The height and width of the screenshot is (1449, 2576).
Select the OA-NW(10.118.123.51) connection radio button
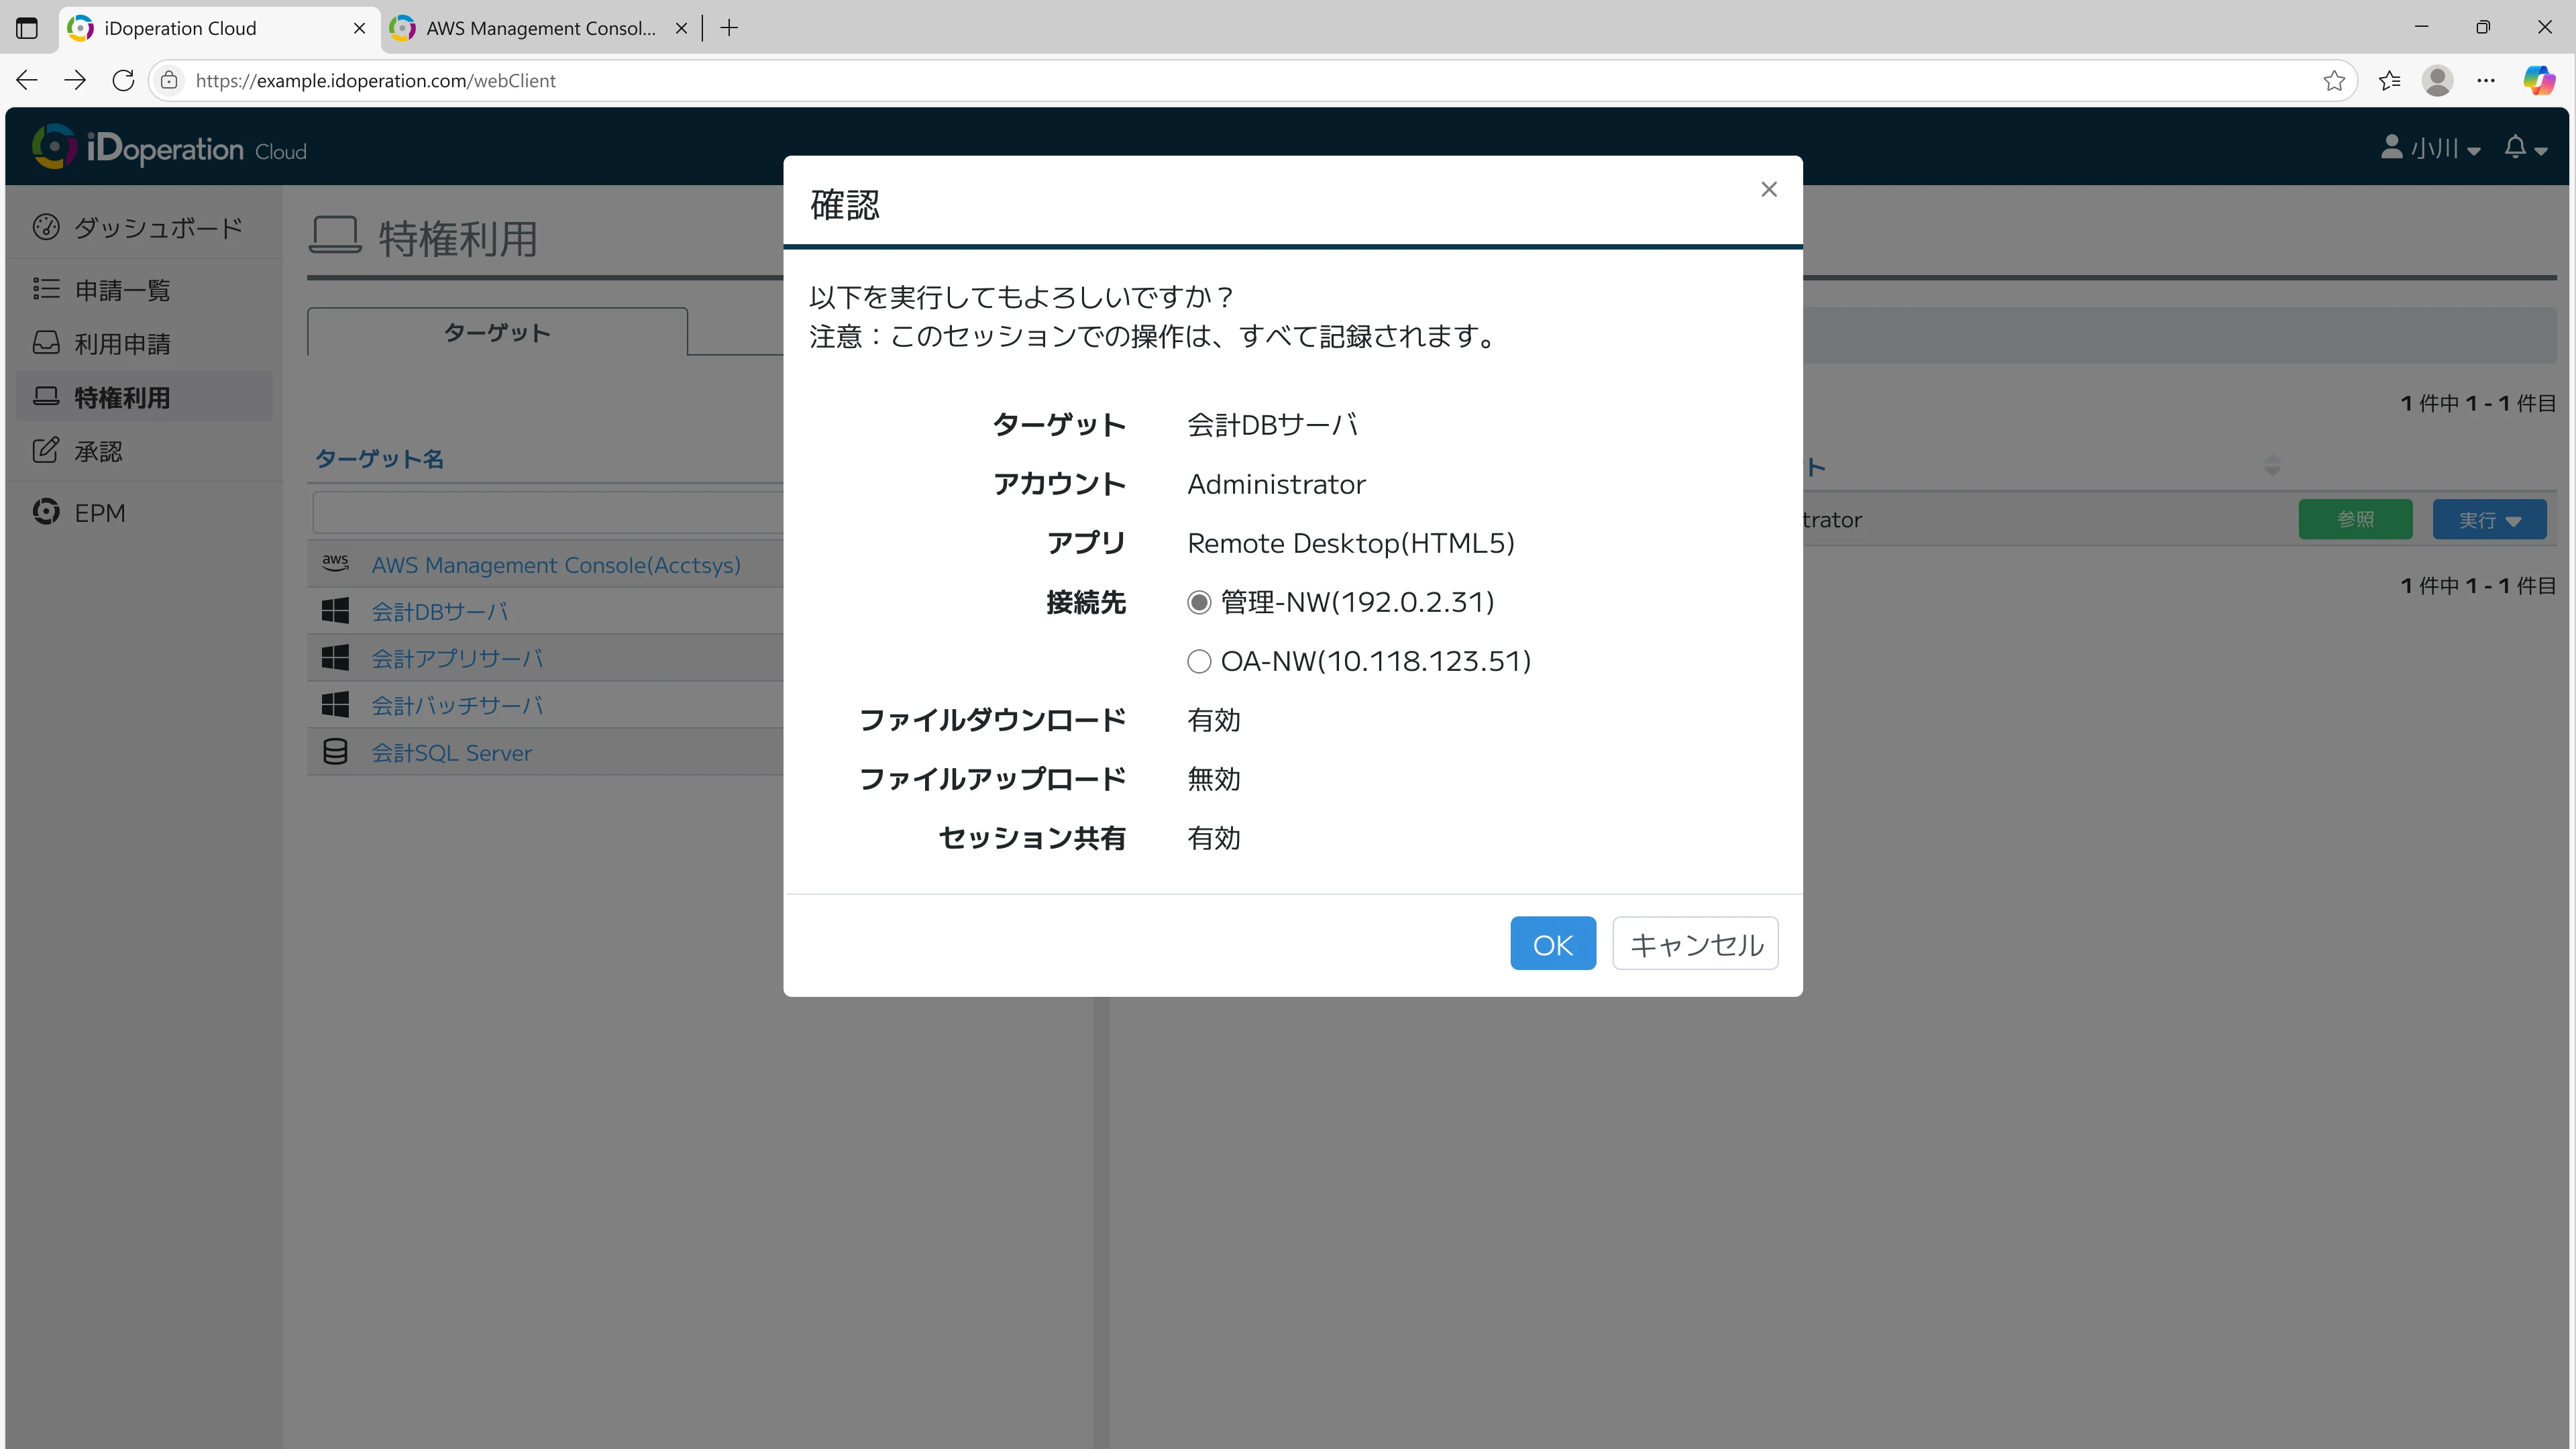[x=1199, y=661]
